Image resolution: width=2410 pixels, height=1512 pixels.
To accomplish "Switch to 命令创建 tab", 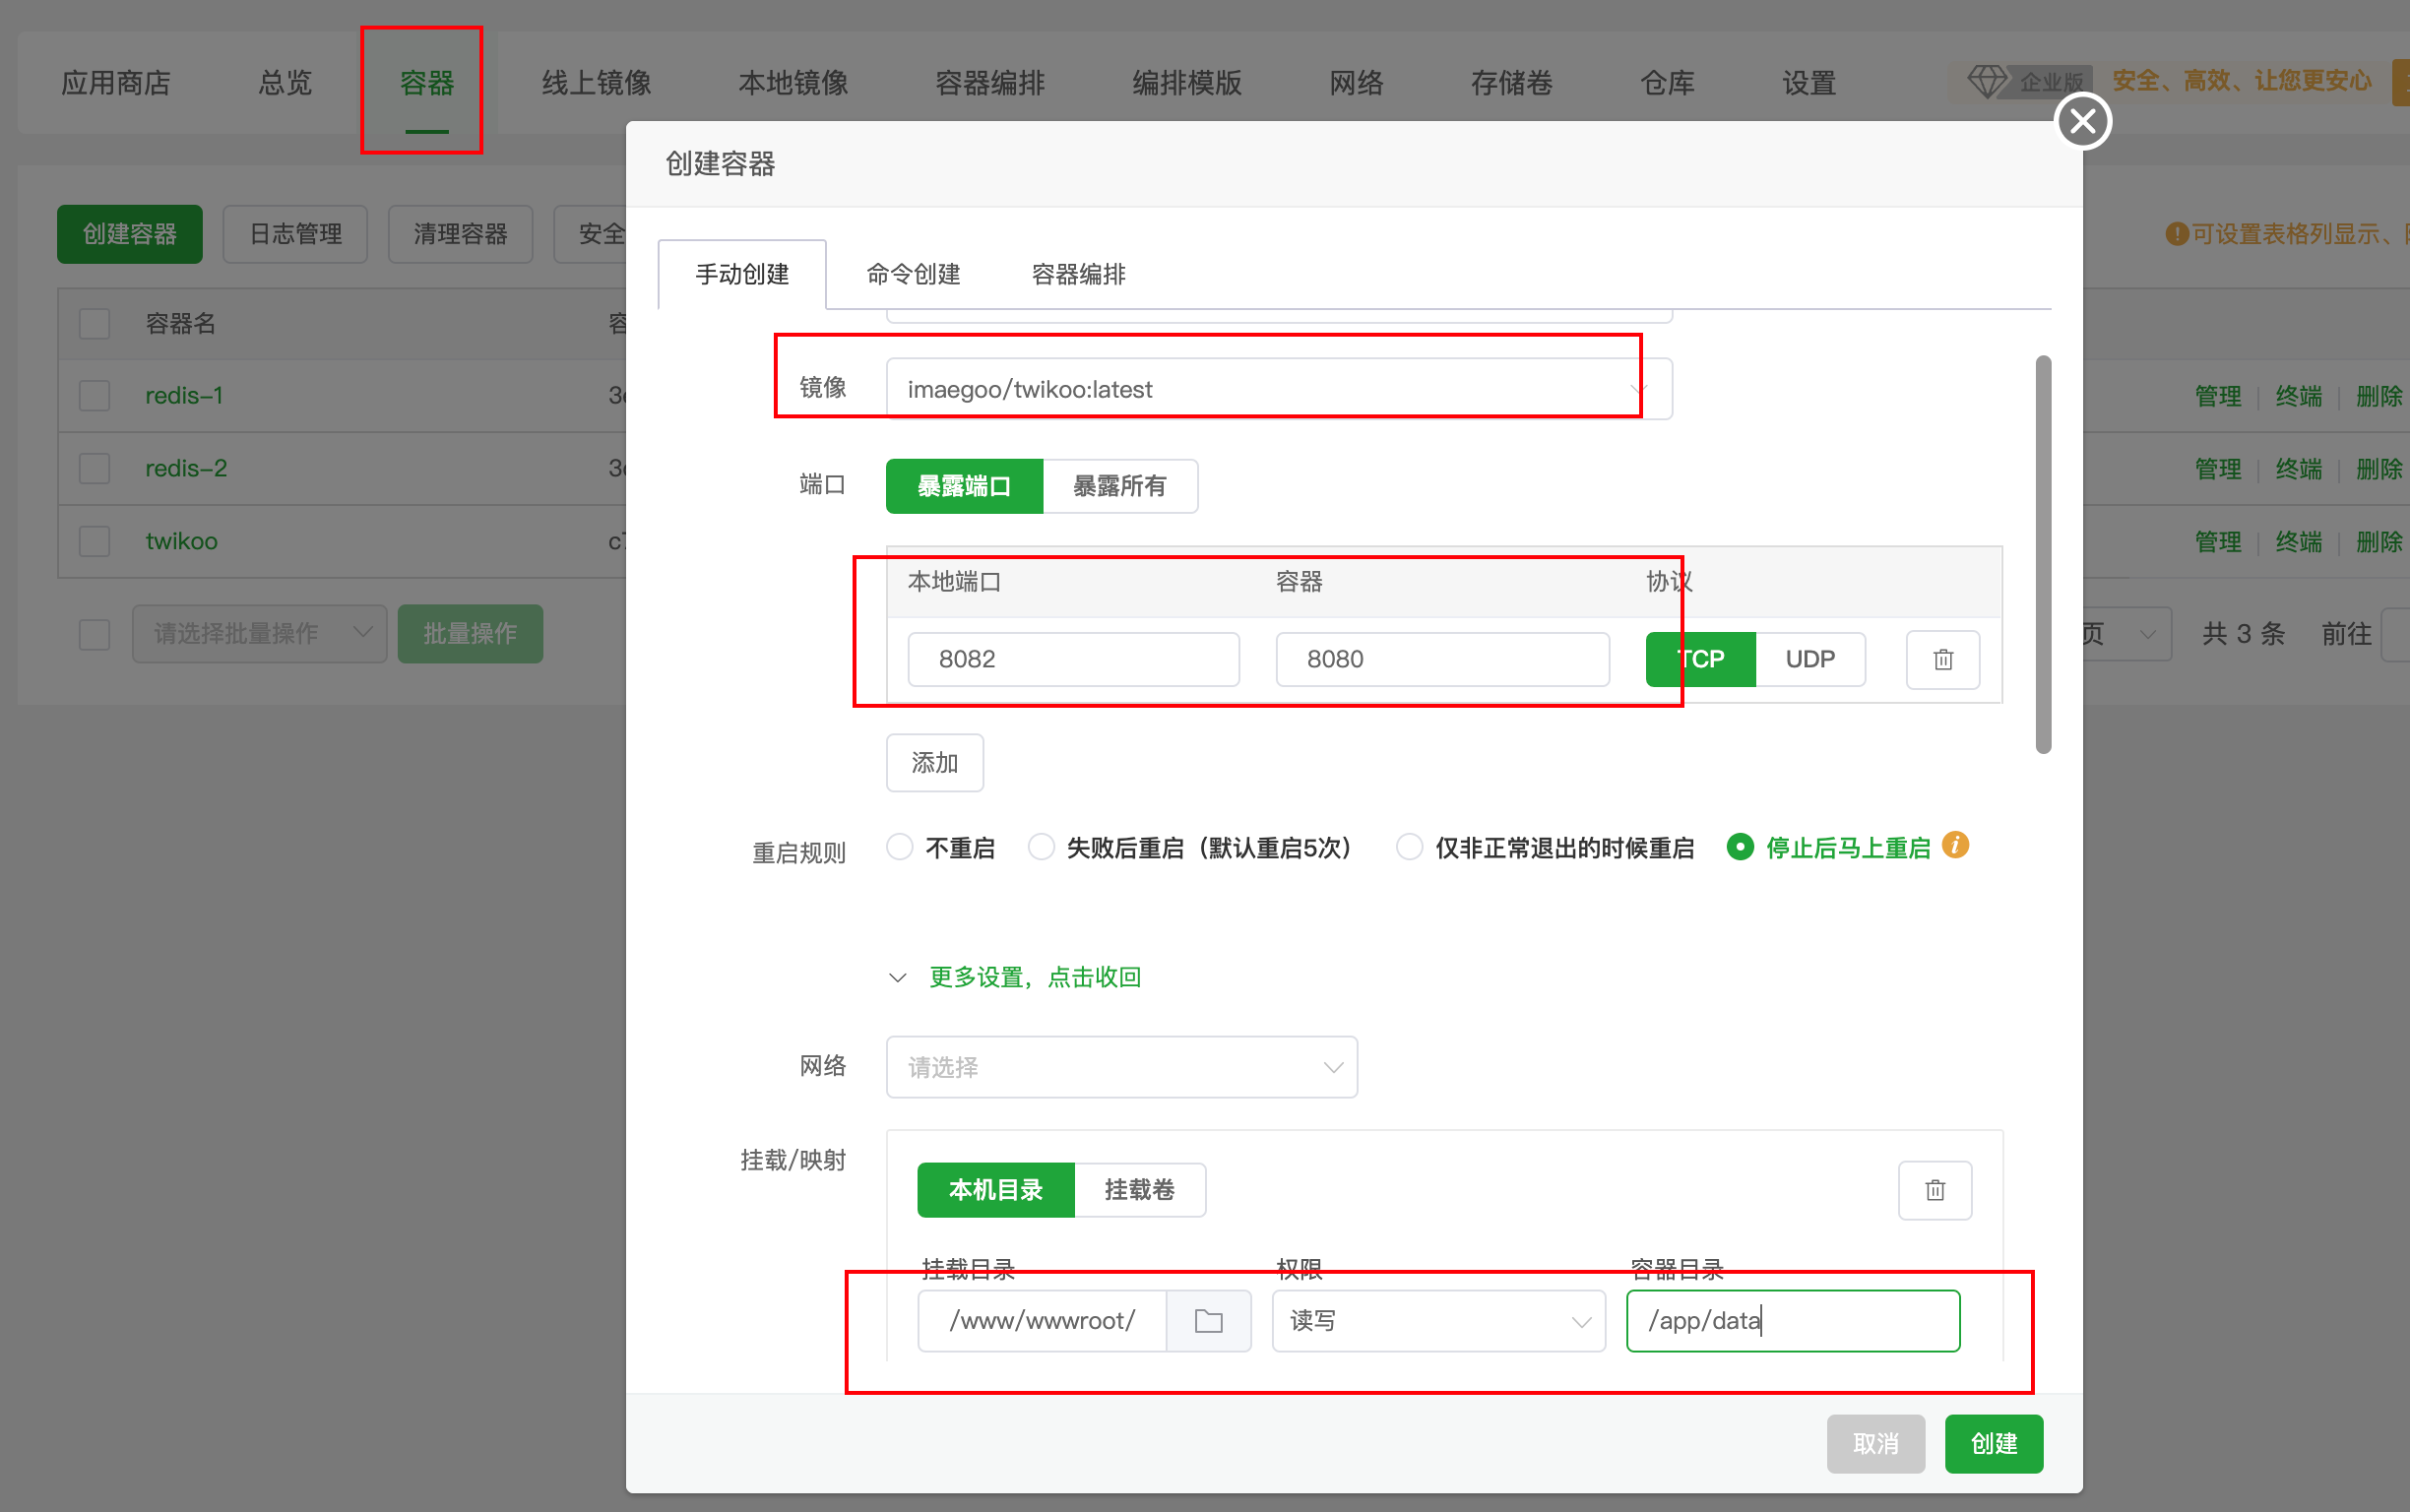I will tap(913, 273).
